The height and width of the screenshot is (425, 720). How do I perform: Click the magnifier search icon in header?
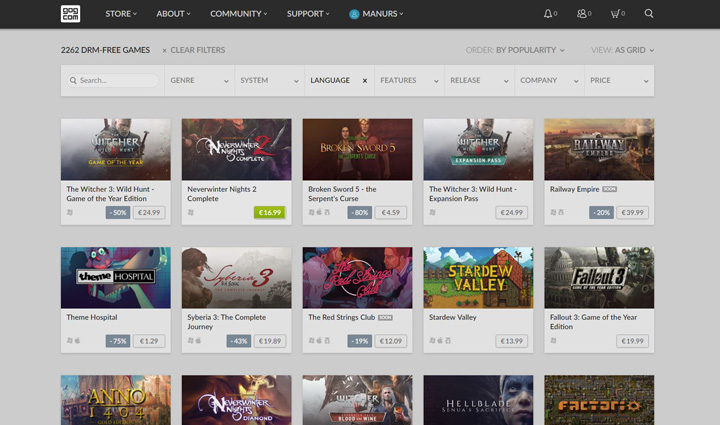pyautogui.click(x=648, y=13)
